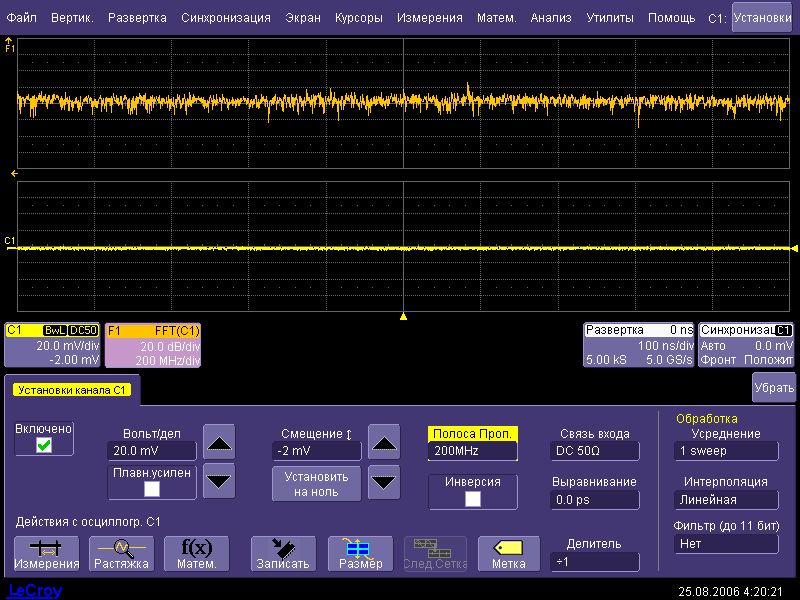Image resolution: width=800 pixels, height=600 pixels.
Task: Toggle the Инверсия checkbox
Action: coord(472,498)
